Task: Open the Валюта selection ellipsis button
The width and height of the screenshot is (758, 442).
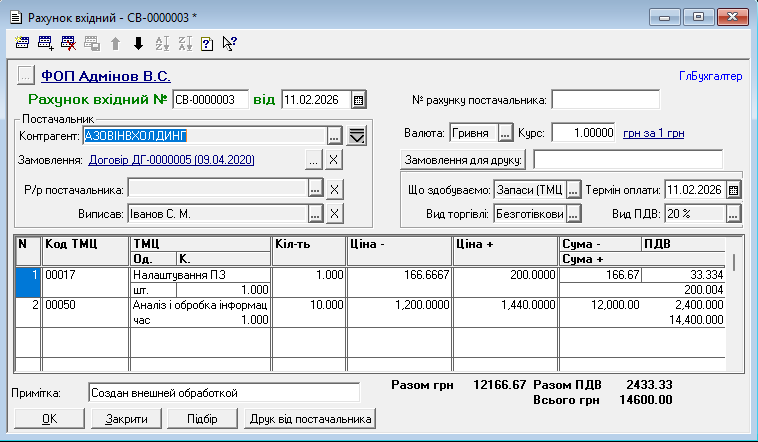Action: (x=505, y=133)
